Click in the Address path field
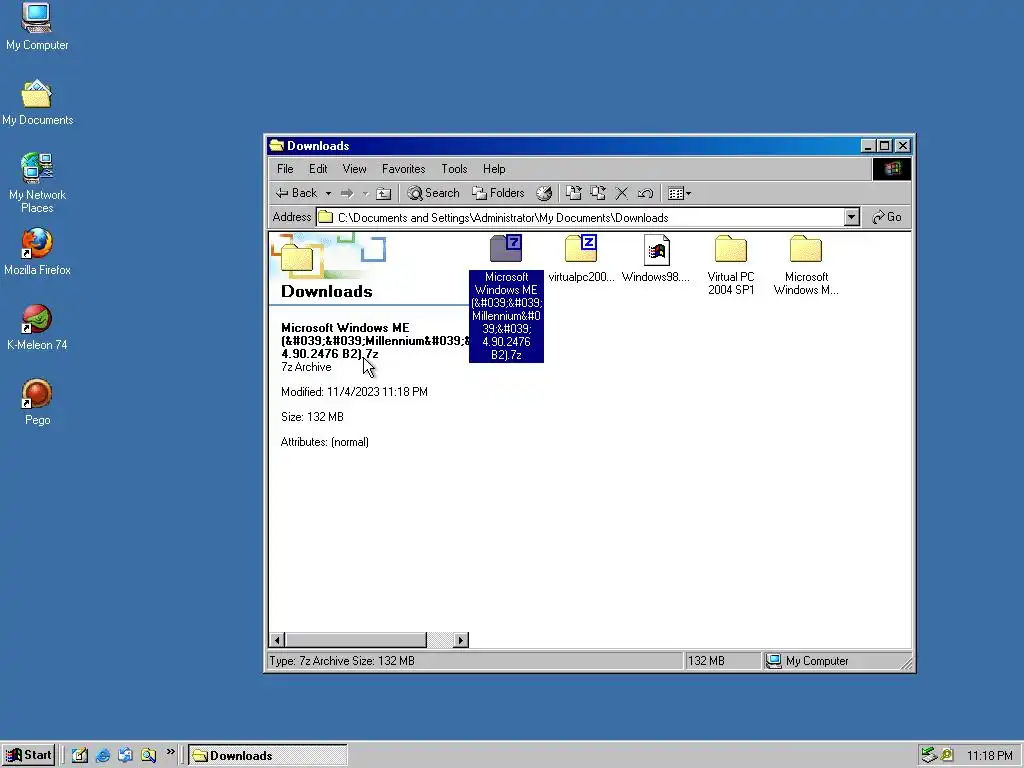The image size is (1024, 768). (x=580, y=217)
